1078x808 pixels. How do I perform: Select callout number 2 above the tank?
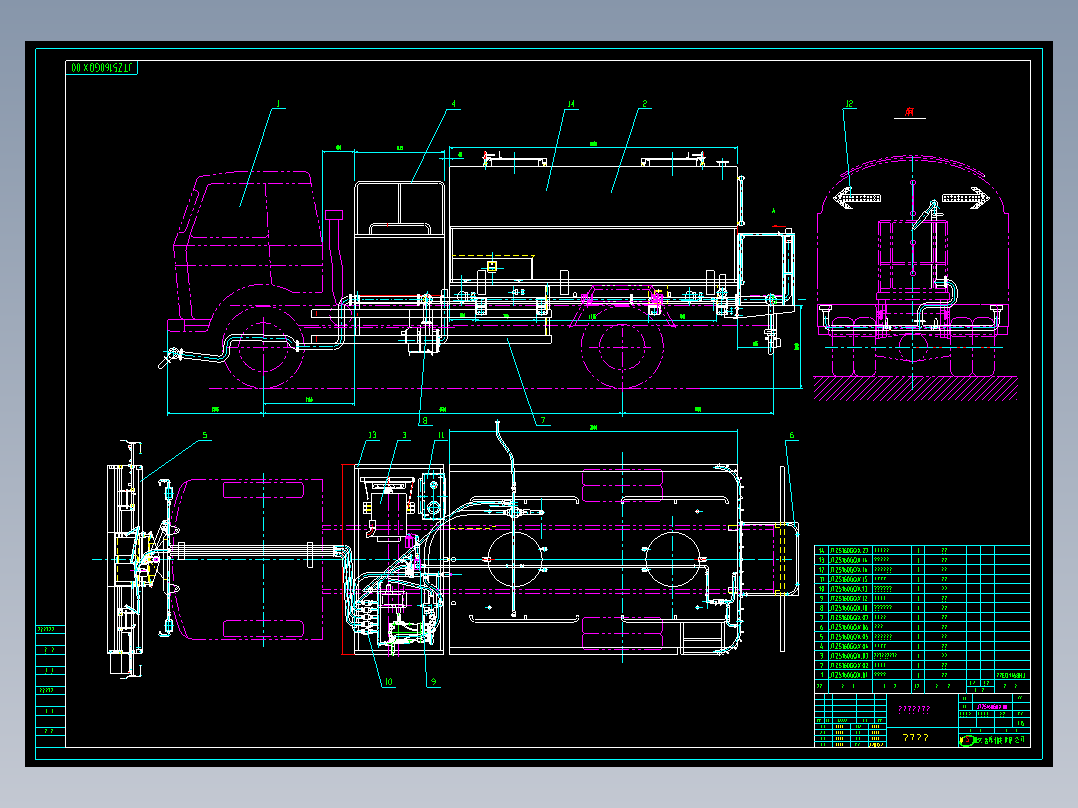coord(644,104)
